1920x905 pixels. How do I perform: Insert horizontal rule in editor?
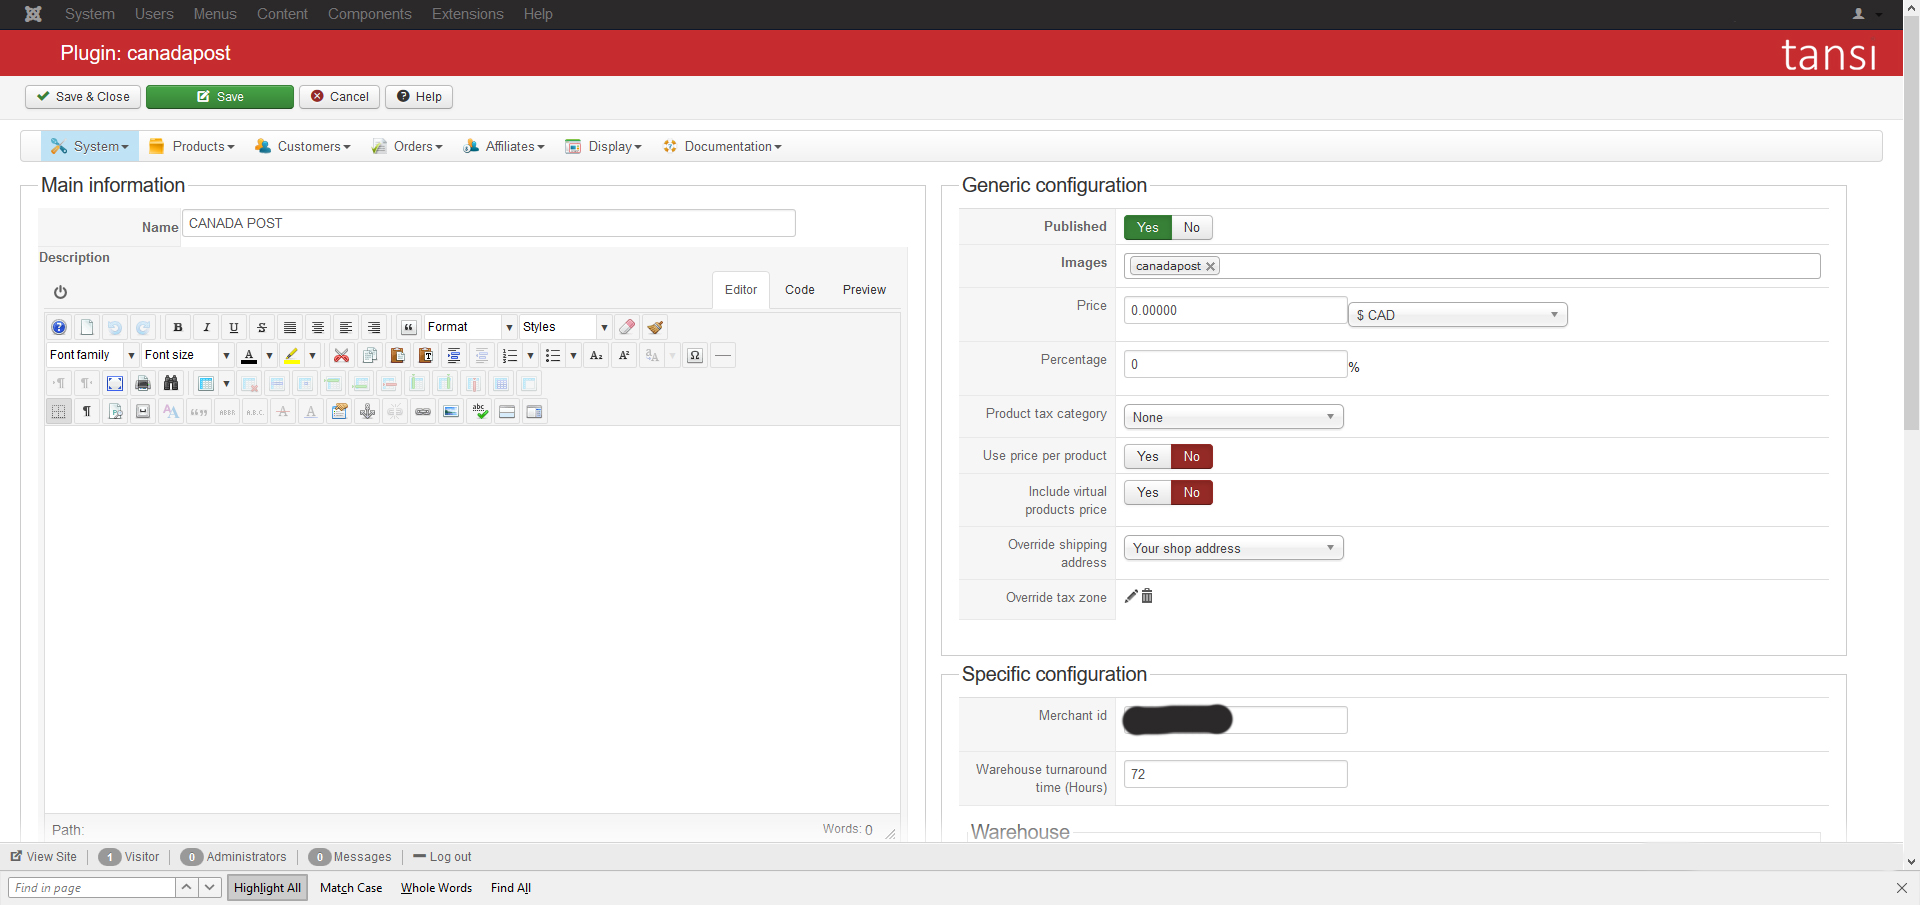coord(723,355)
